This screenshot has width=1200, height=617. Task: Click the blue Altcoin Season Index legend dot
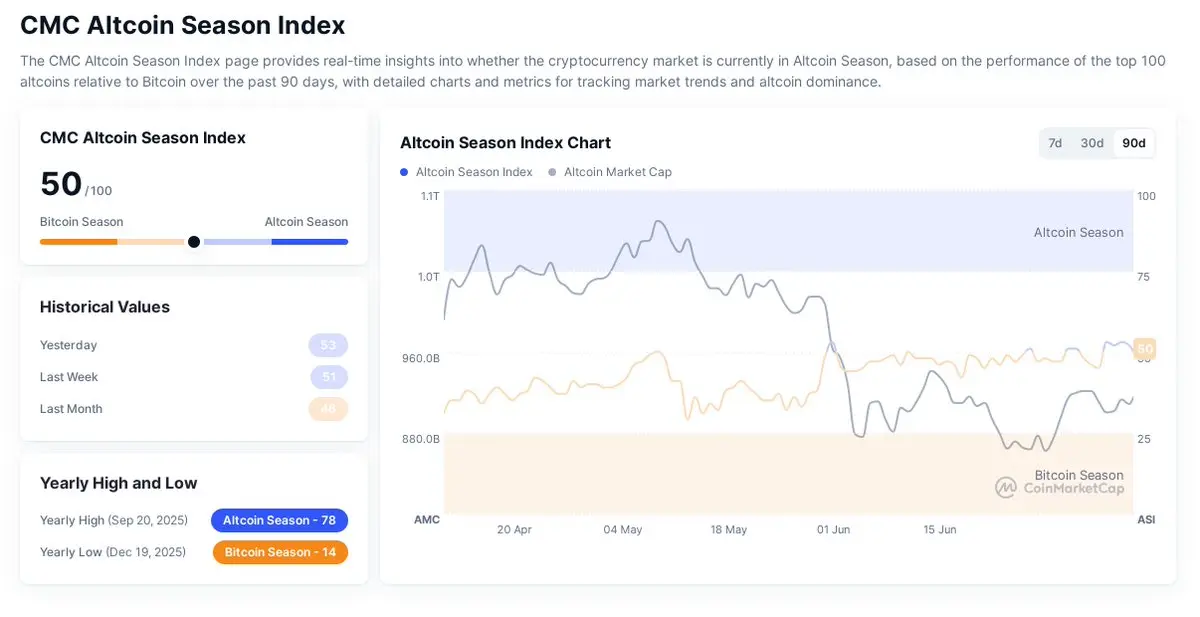[404, 172]
